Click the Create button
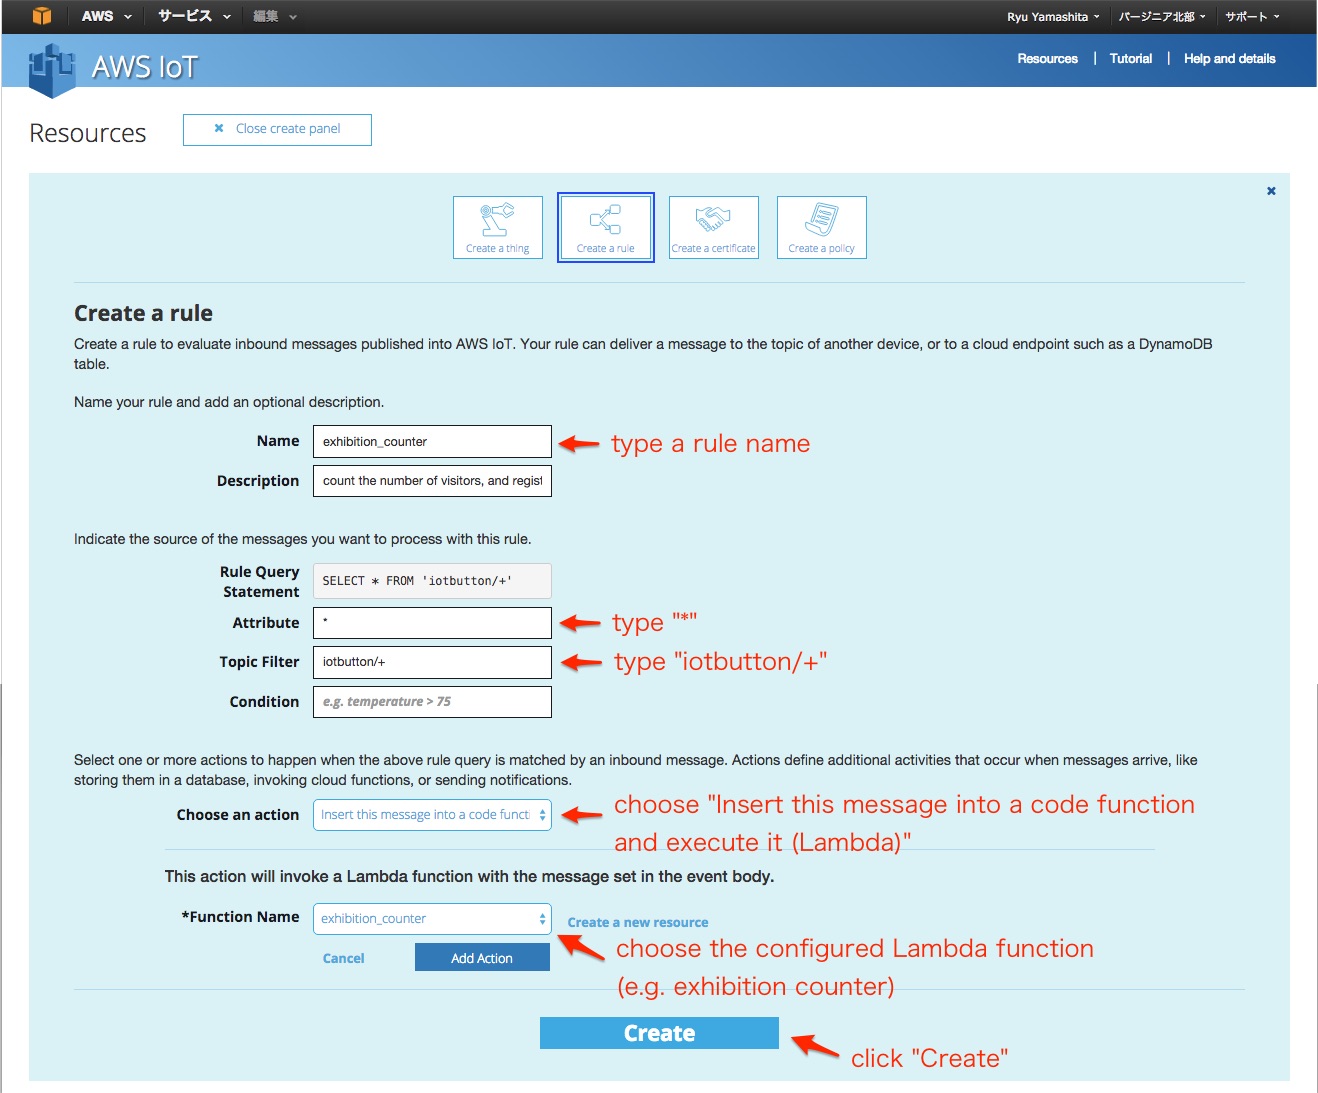The height and width of the screenshot is (1093, 1318). (x=659, y=1033)
